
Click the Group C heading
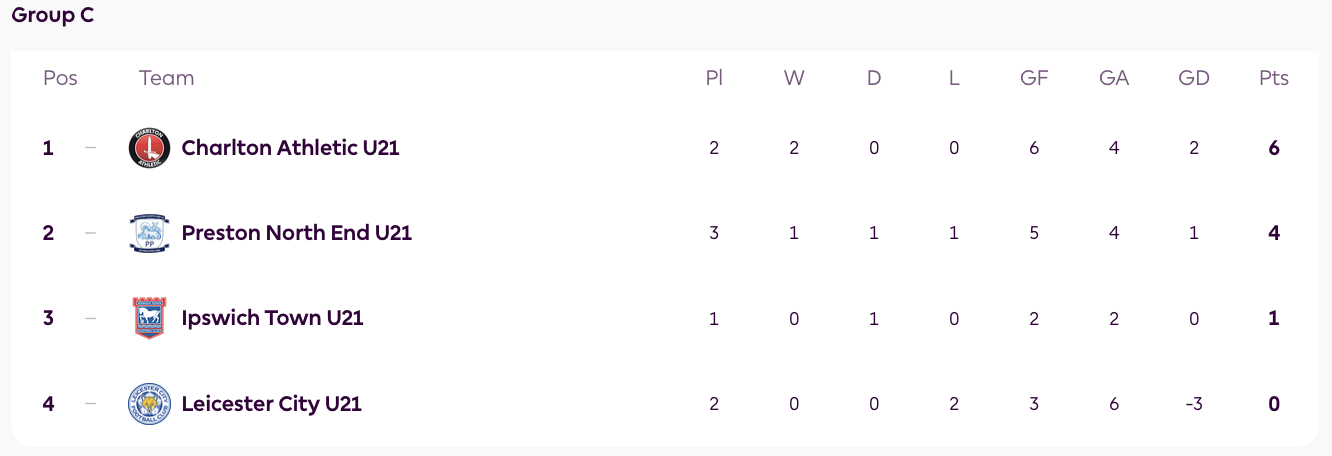[53, 16]
